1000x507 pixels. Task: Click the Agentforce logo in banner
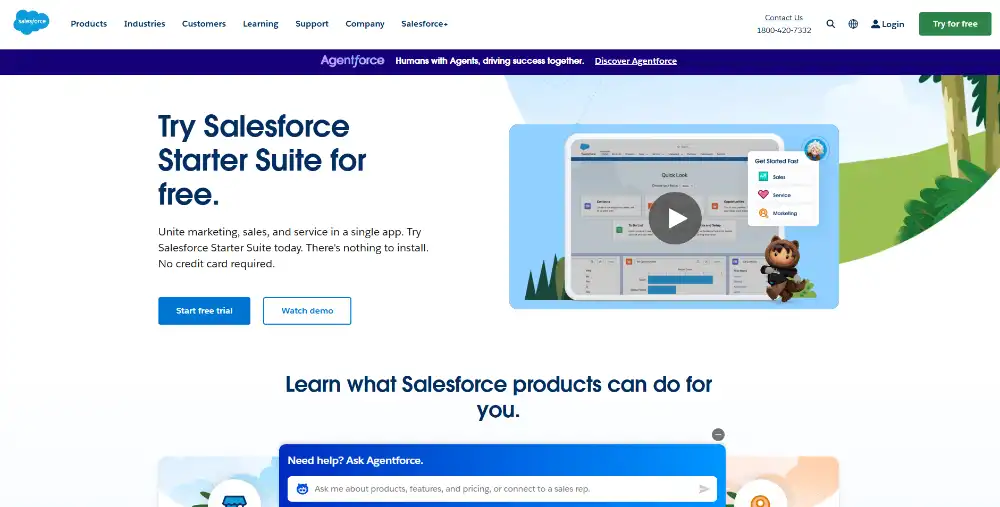[x=352, y=61]
